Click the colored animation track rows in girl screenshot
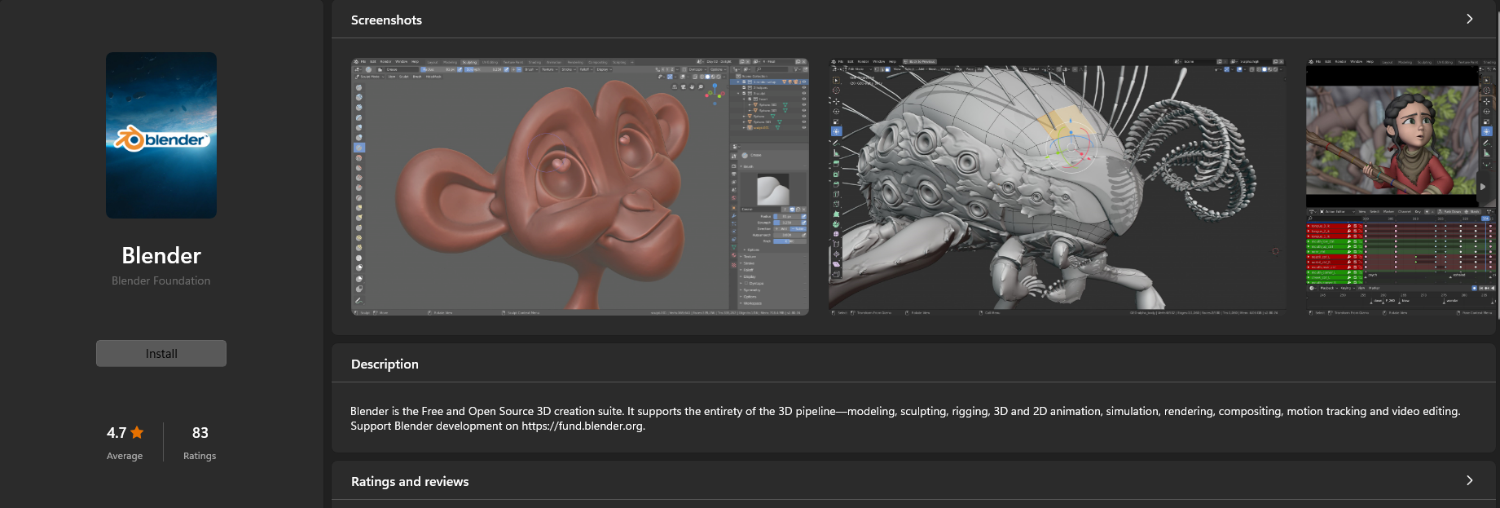This screenshot has width=1500, height=508. pos(1335,250)
